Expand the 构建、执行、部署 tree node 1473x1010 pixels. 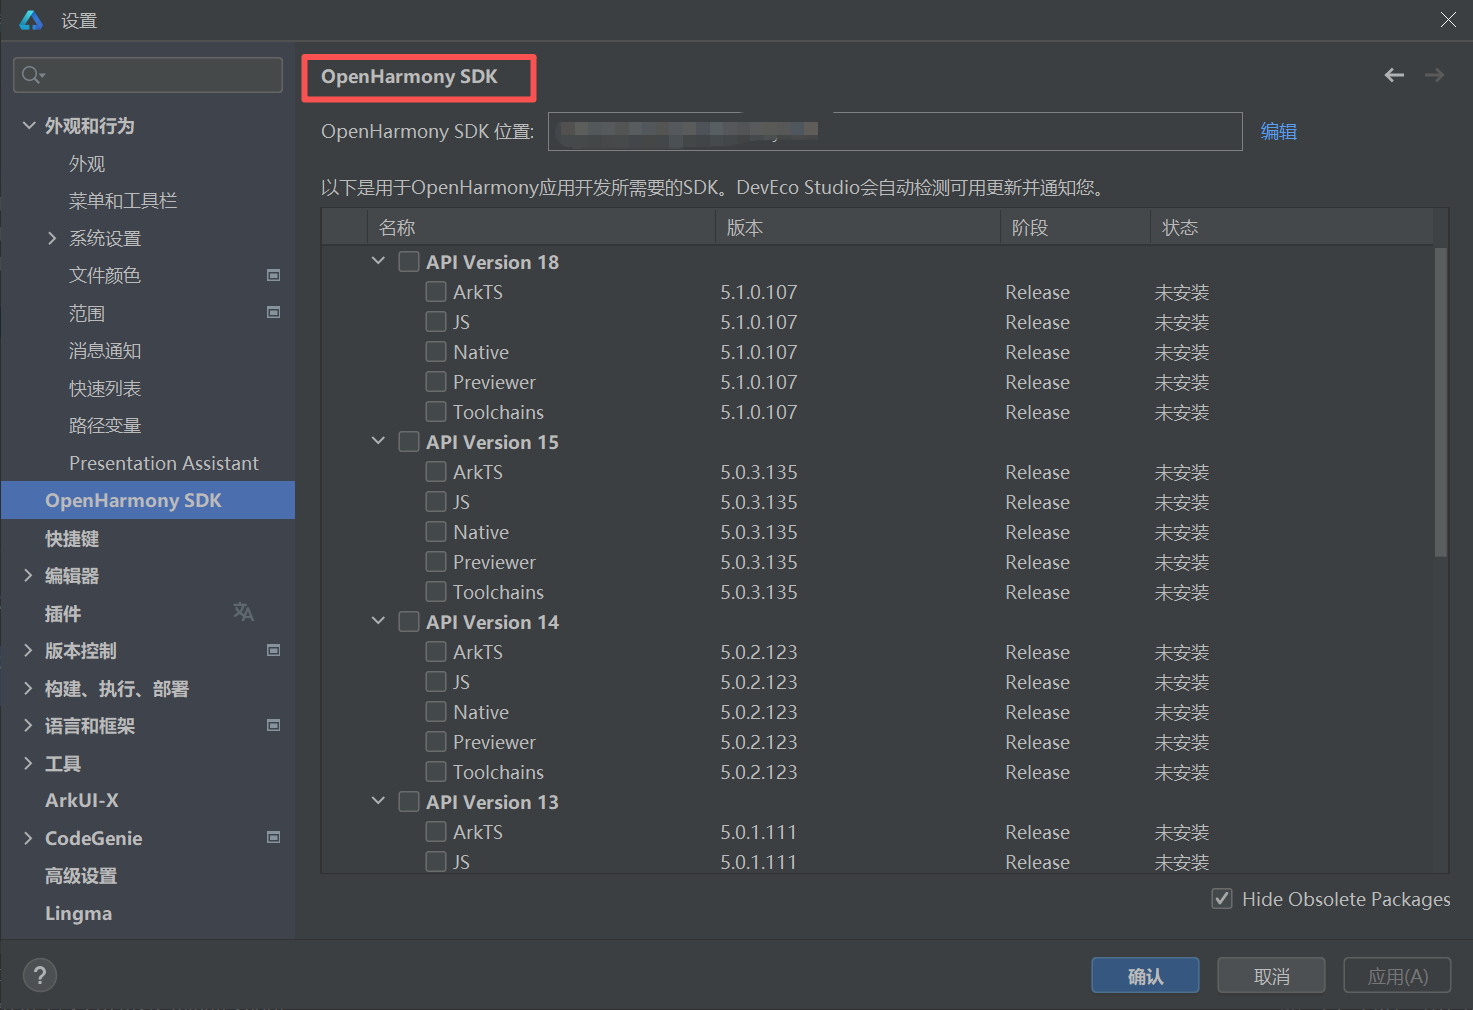coord(28,688)
